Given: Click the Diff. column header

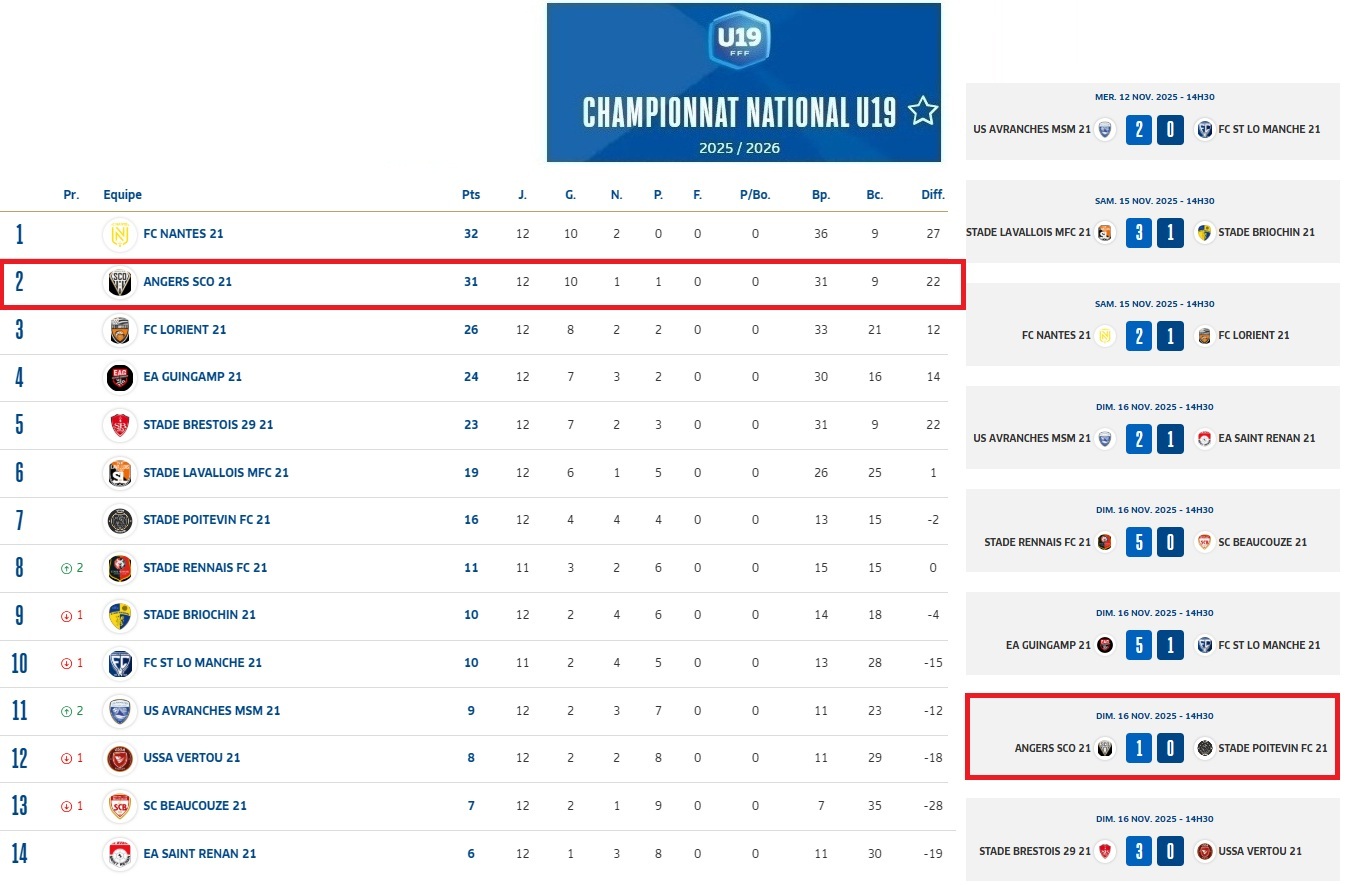Looking at the screenshot, I should click(932, 195).
